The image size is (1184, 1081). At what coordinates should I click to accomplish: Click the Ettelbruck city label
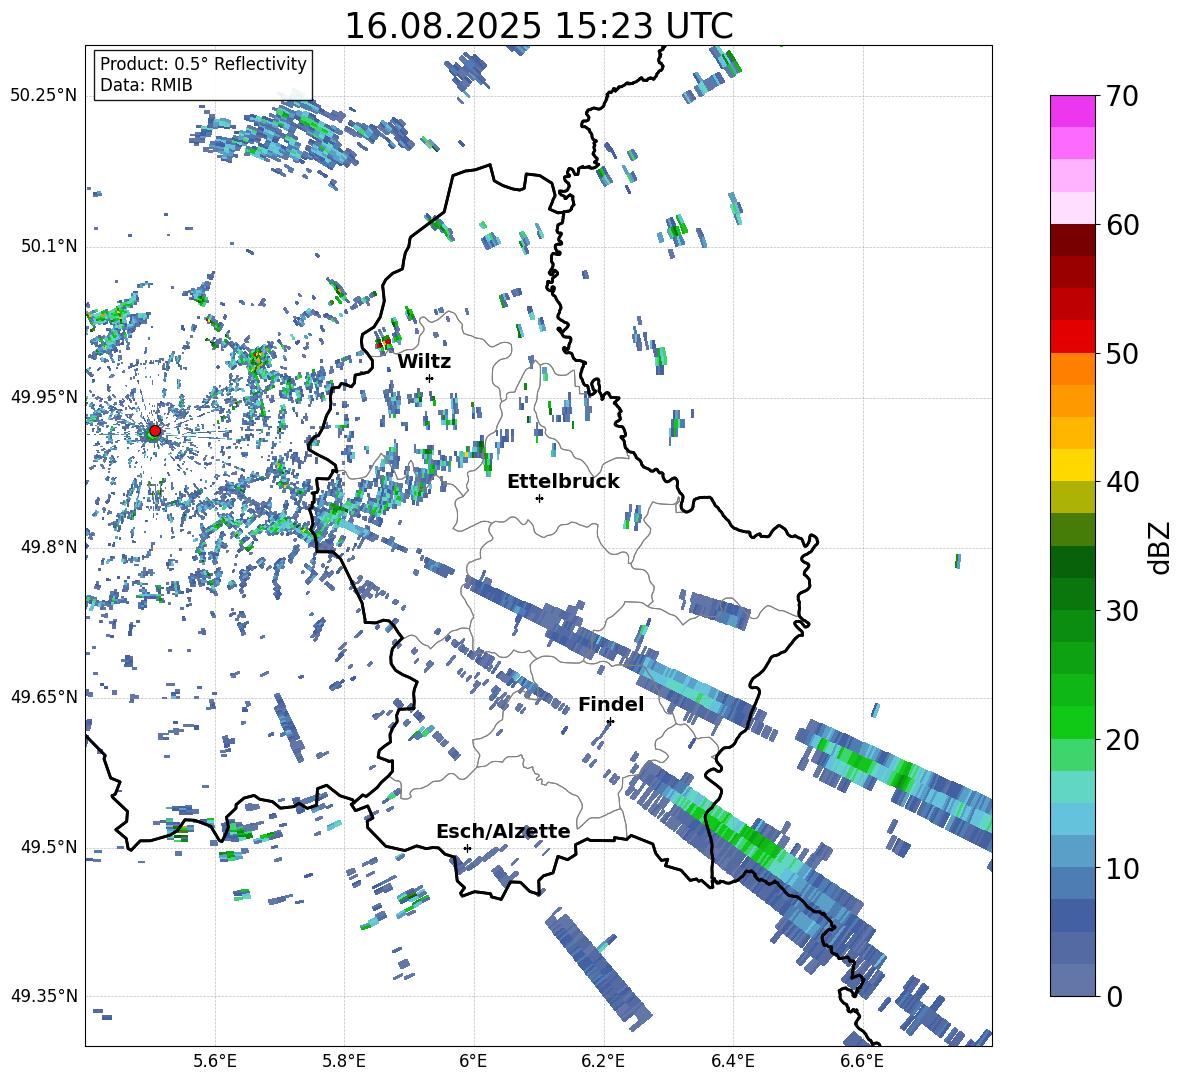point(563,482)
